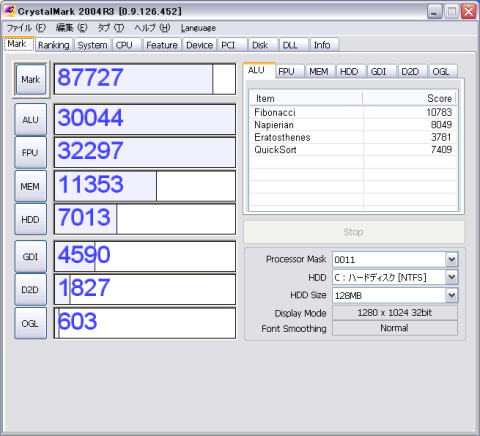Click the Fibonacci score 10783
The width and height of the screenshot is (480, 436).
click(439, 112)
